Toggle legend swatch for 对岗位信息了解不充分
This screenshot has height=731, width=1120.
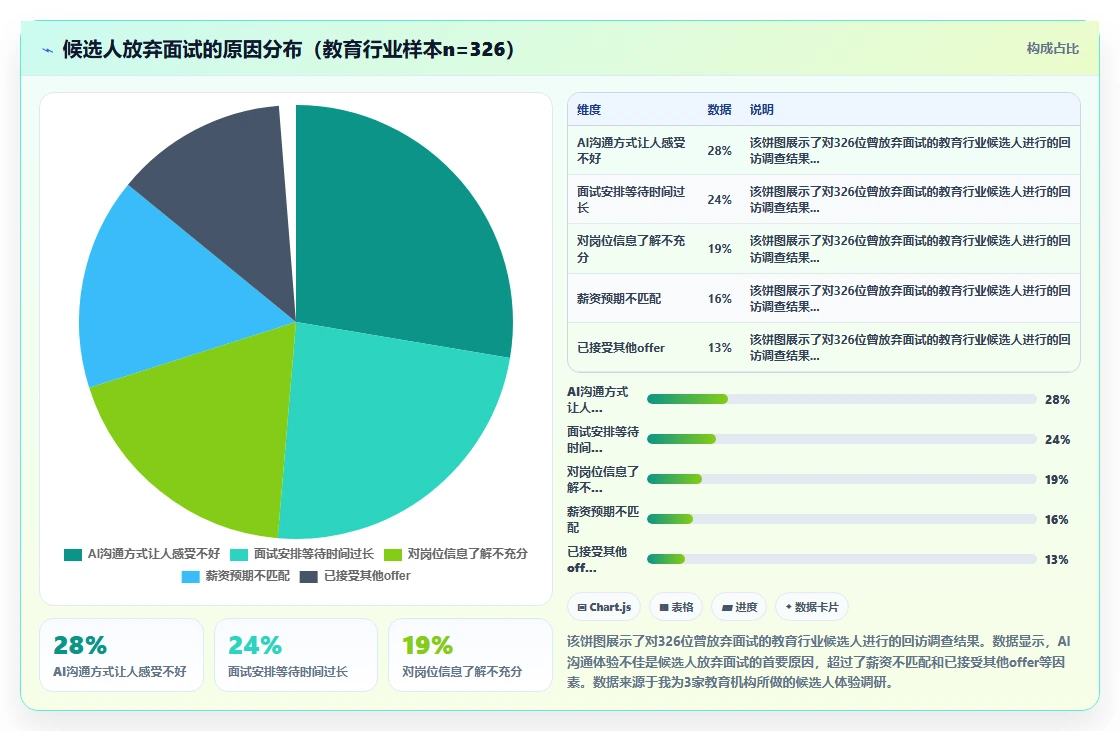pos(393,555)
